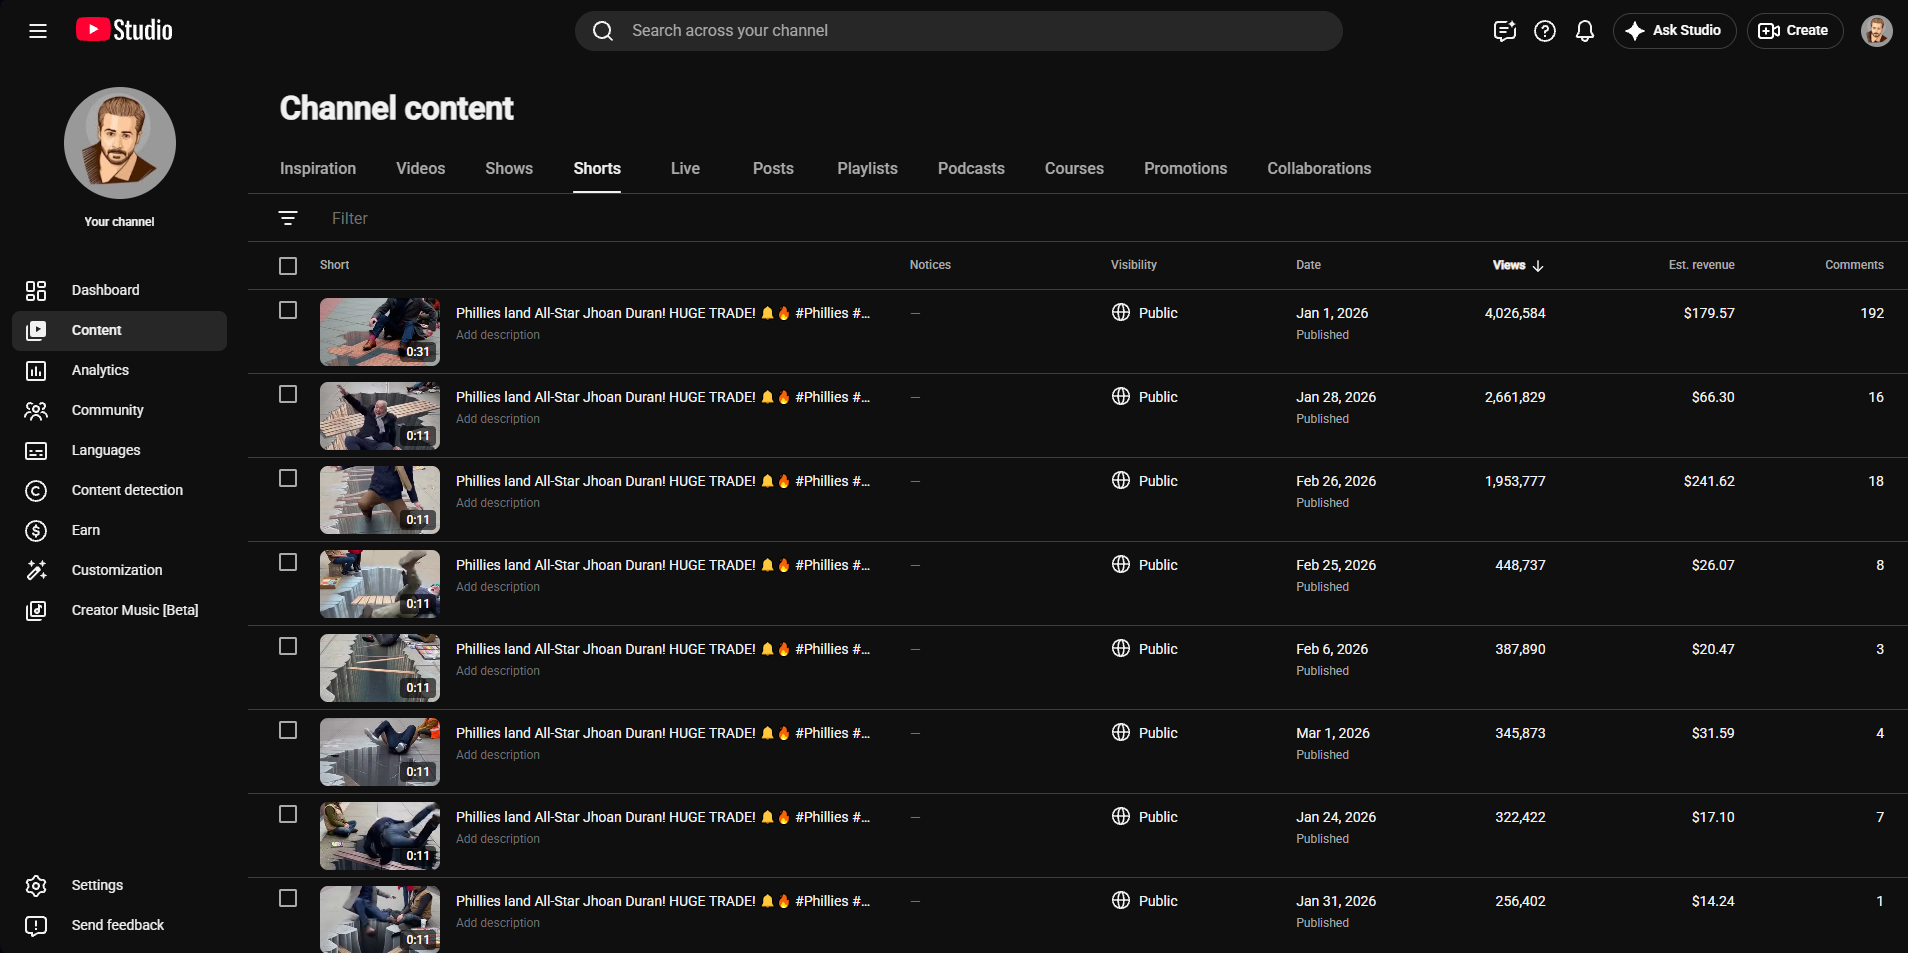The height and width of the screenshot is (953, 1908).
Task: Open the title of the 4,026,584-views short
Action: 663,313
